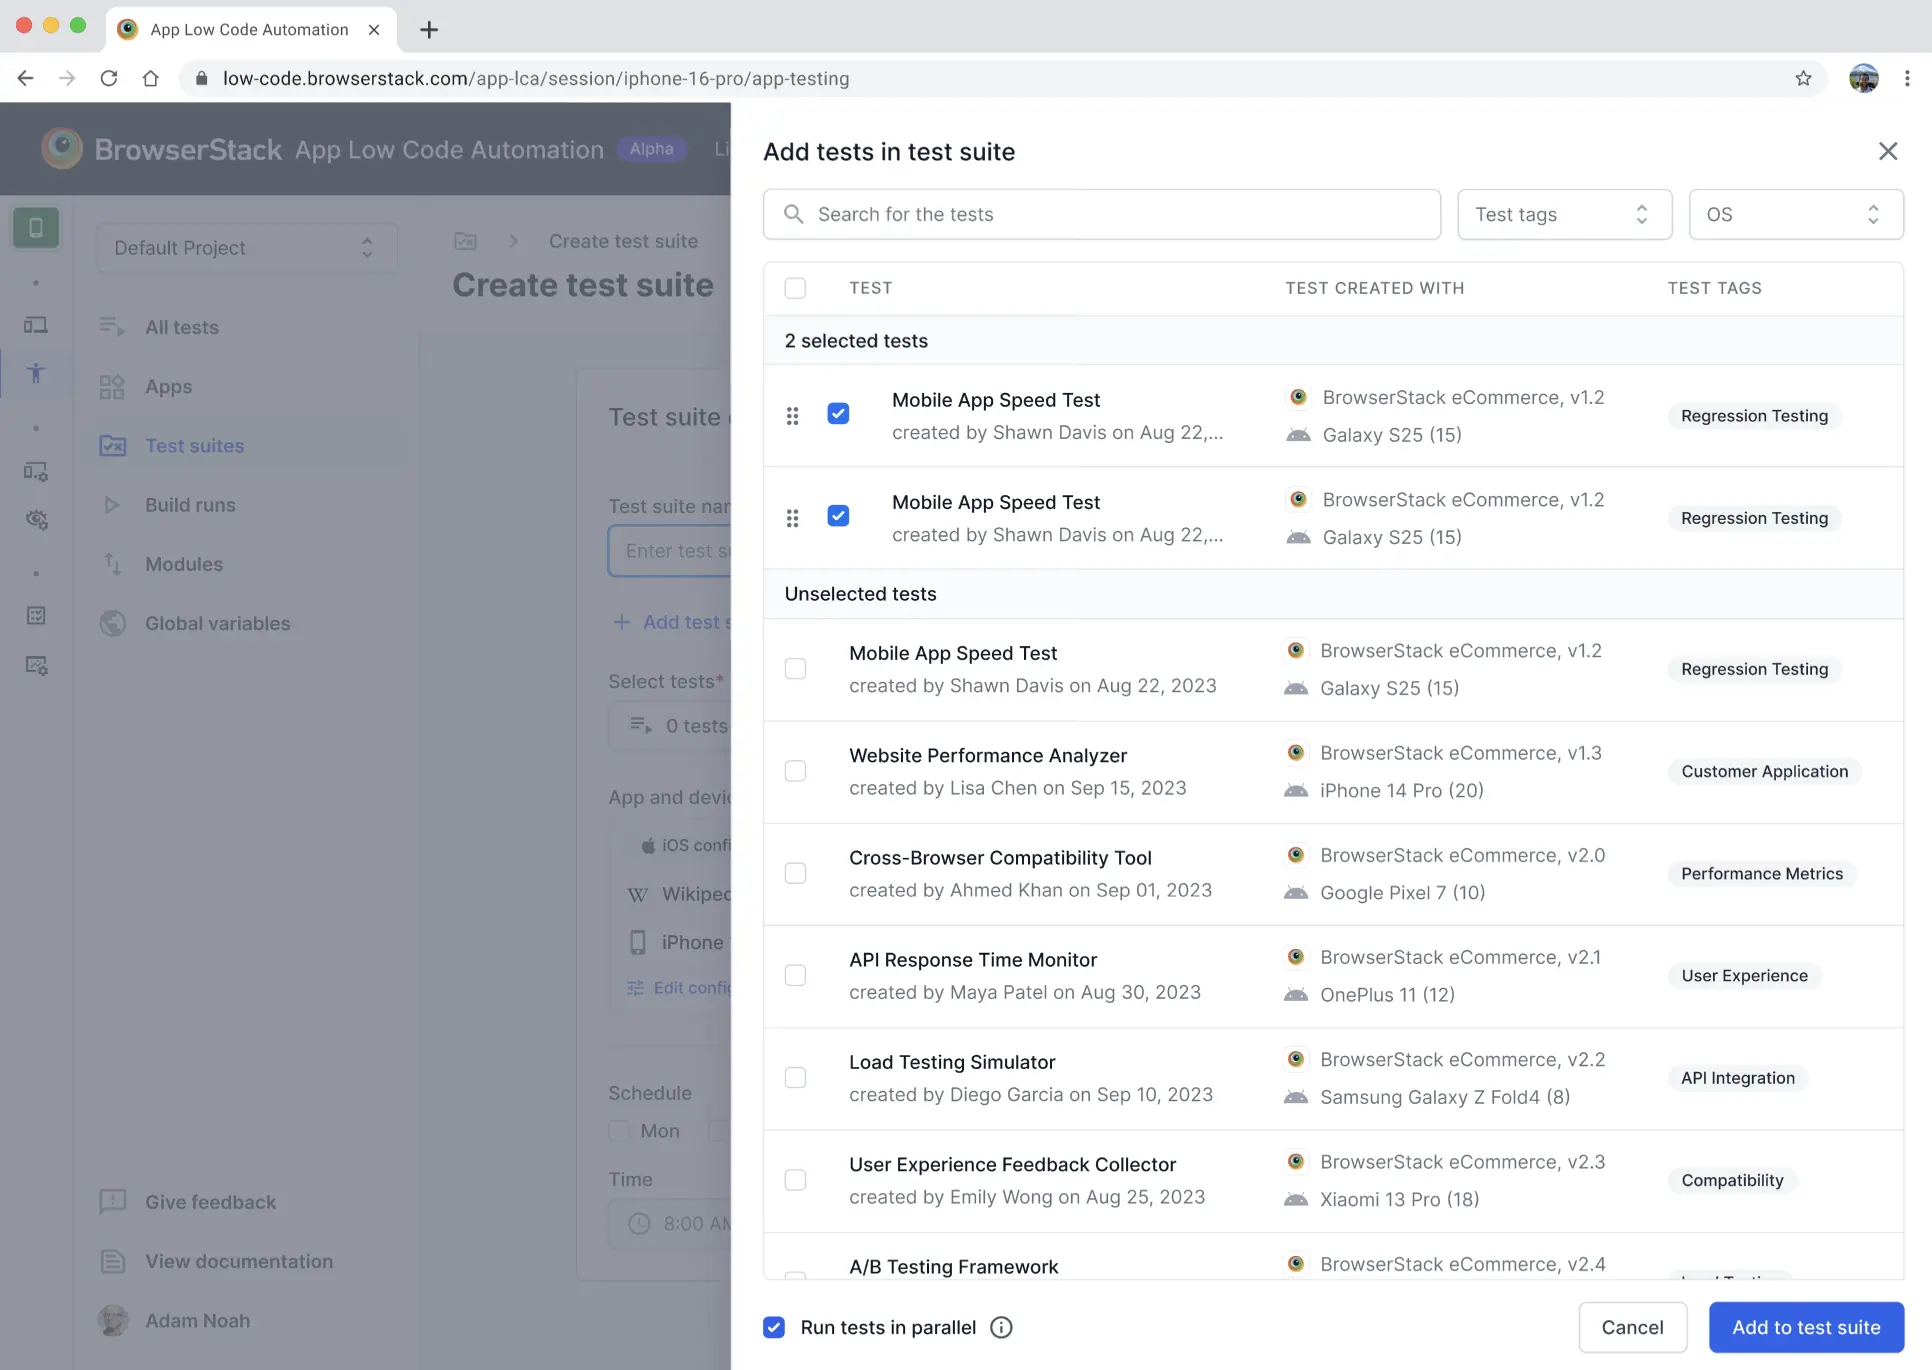Click the Add to test suite button
Screen dimensions: 1932x1370
[1806, 1327]
